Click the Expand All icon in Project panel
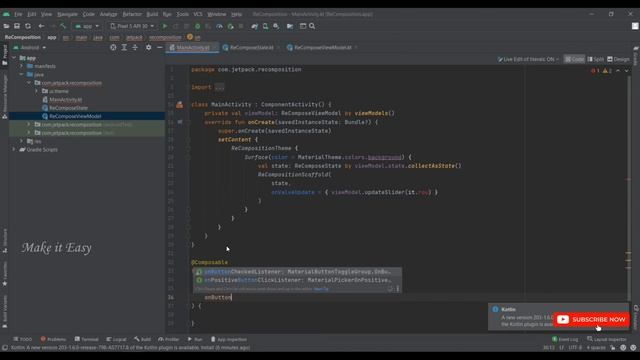Viewport: 640px width, 360px height. [124, 47]
